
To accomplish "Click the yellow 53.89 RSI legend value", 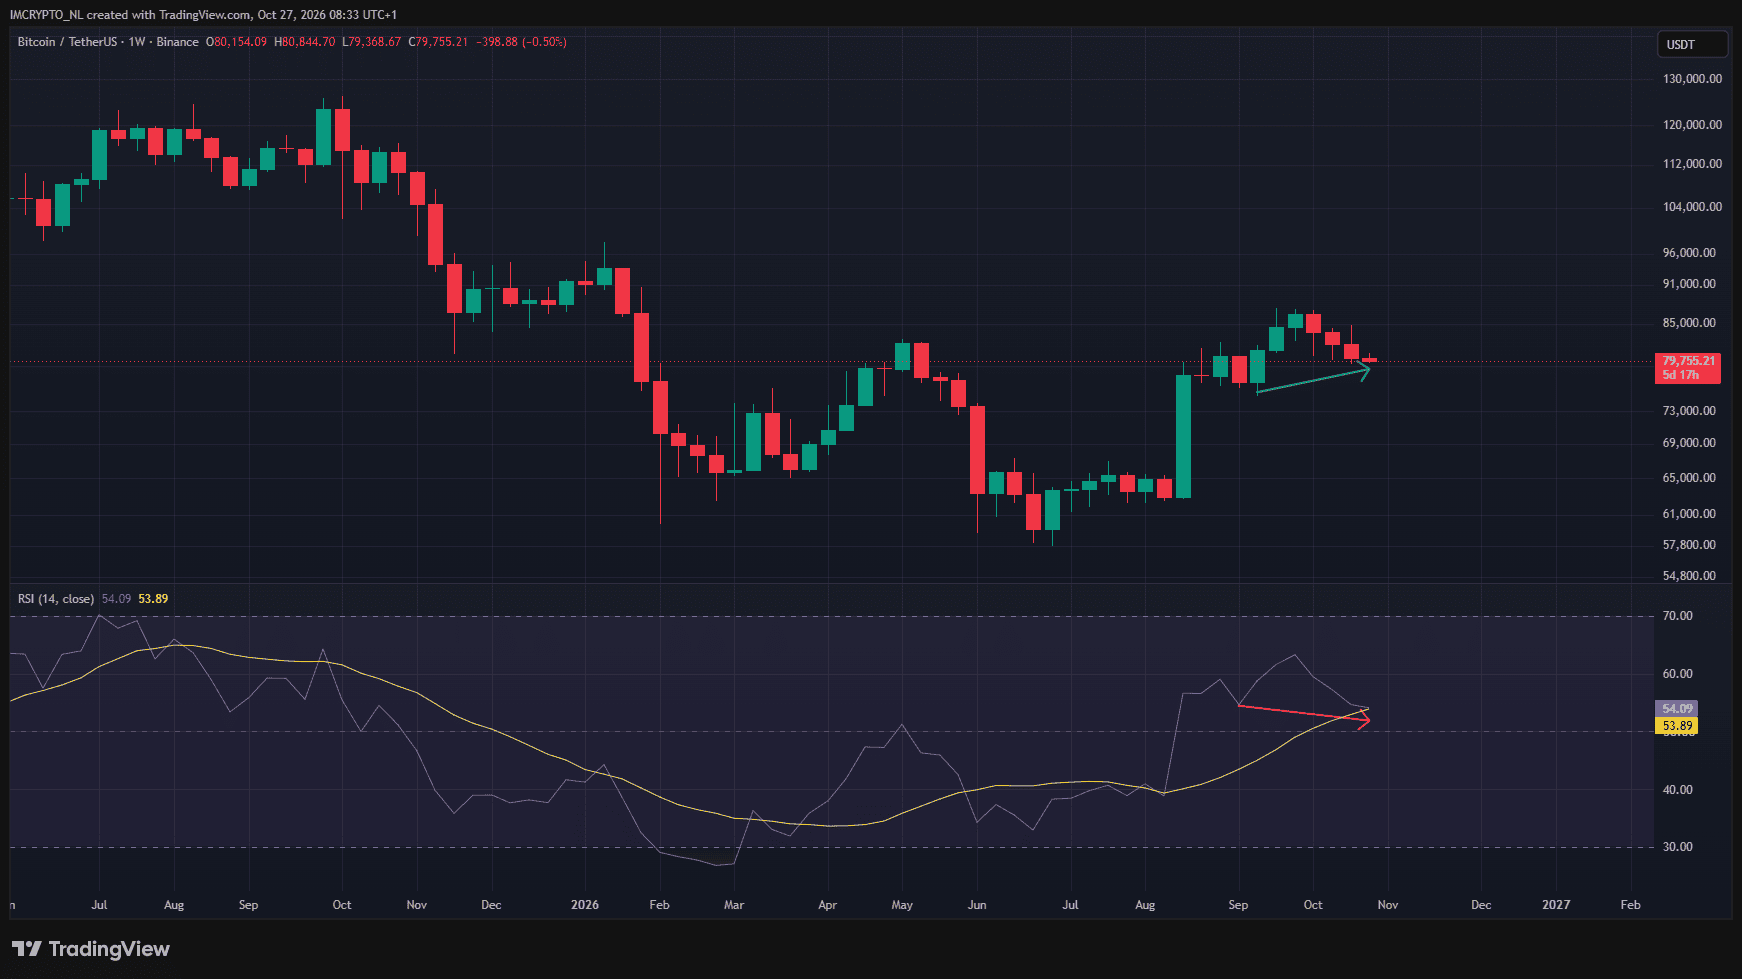I will click(153, 599).
